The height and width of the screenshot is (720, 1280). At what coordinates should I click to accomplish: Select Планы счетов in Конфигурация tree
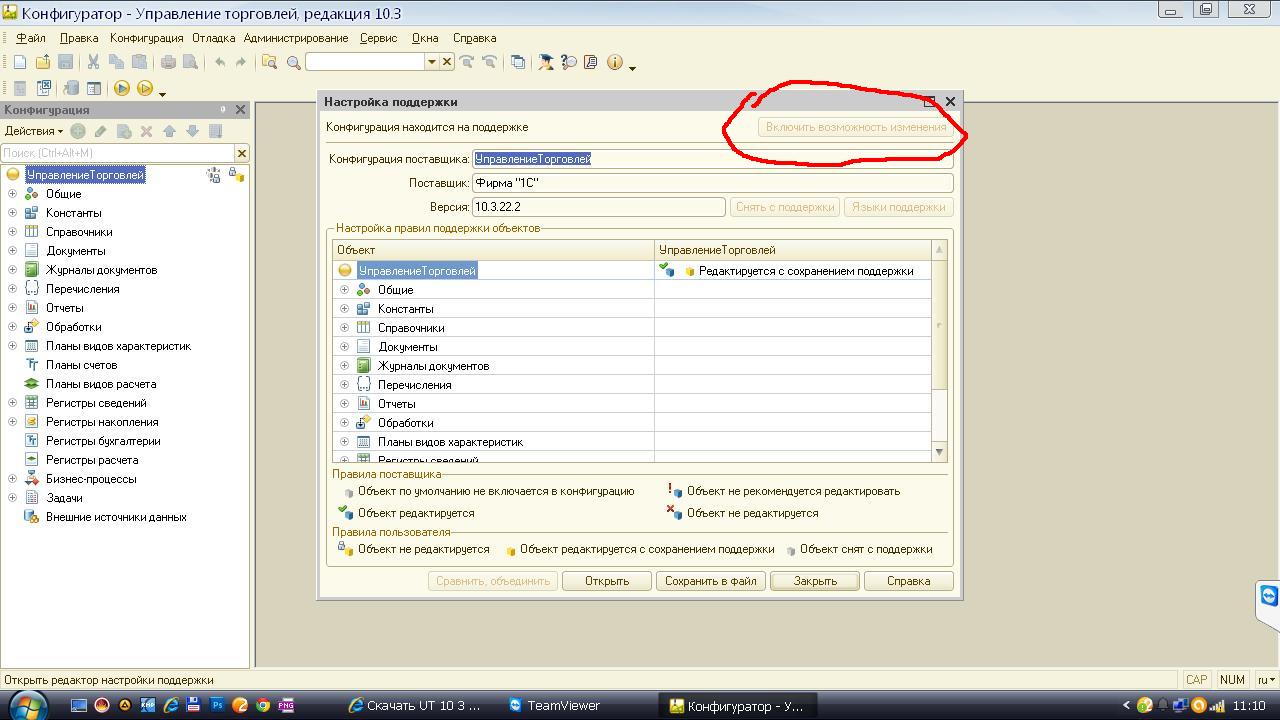point(81,365)
